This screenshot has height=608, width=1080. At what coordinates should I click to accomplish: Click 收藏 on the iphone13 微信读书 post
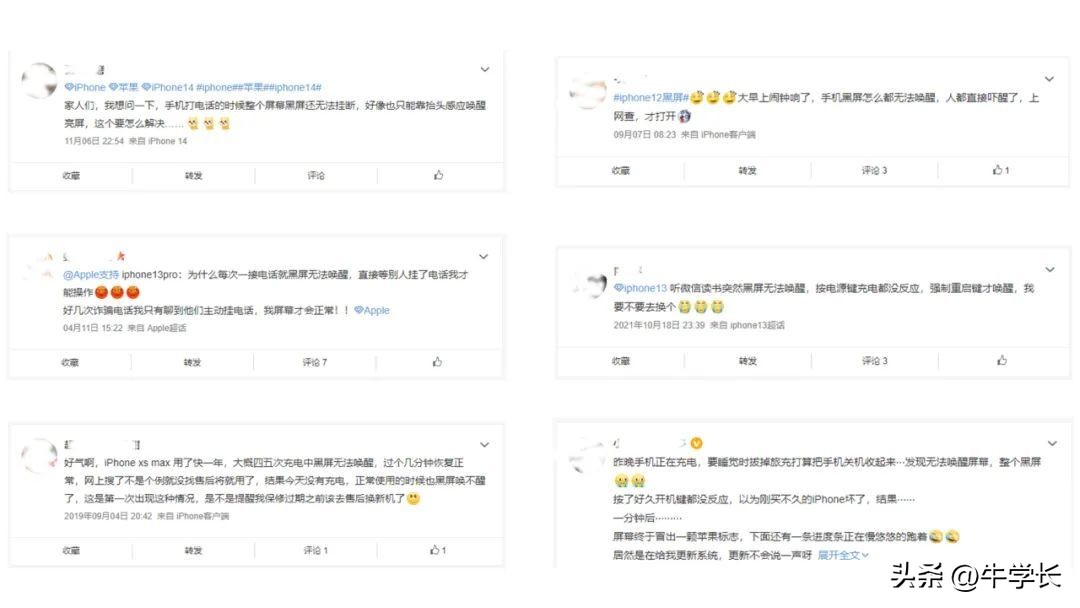click(621, 361)
